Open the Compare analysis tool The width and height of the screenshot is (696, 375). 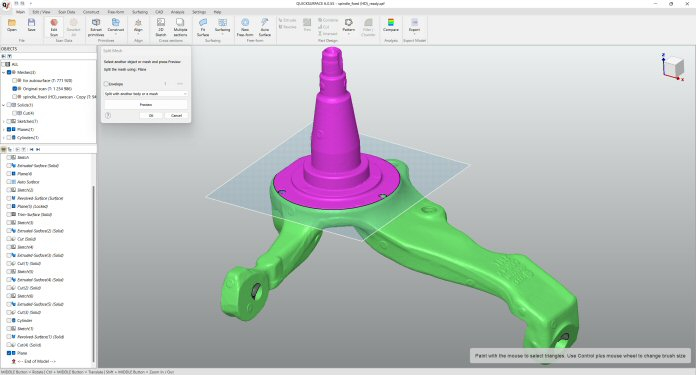click(x=391, y=25)
